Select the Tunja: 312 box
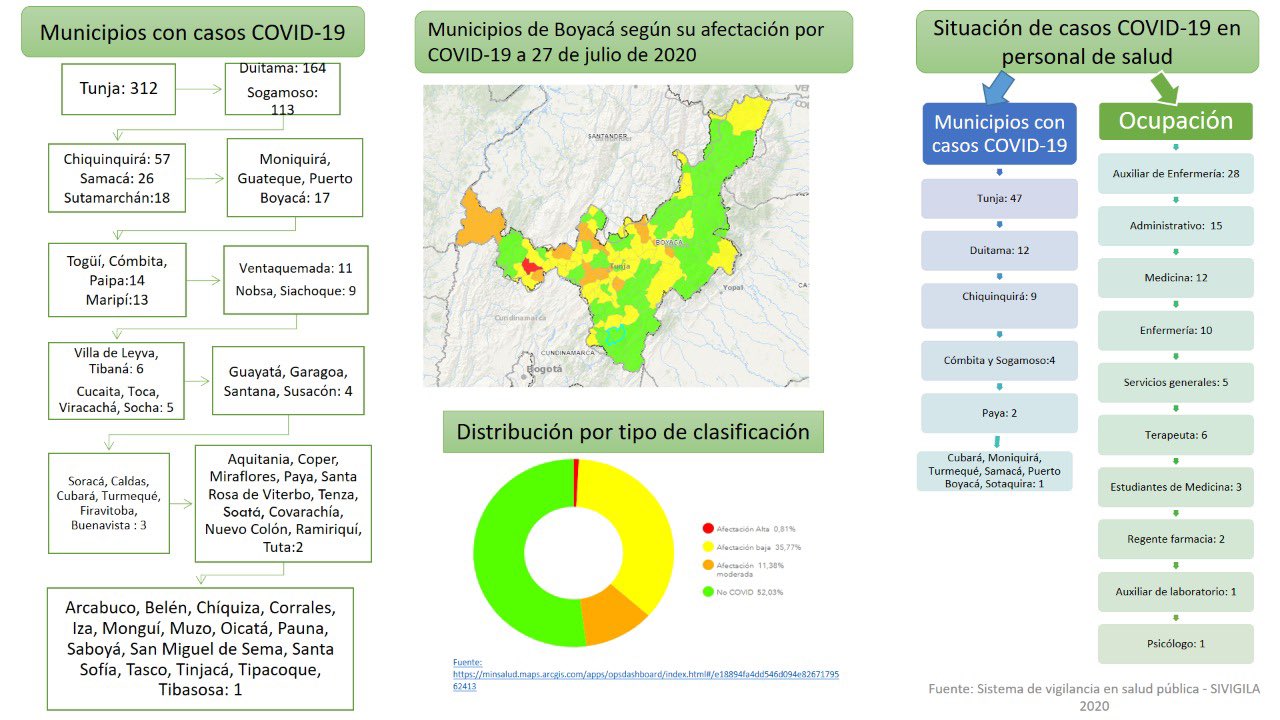The image size is (1280, 720). click(x=118, y=89)
